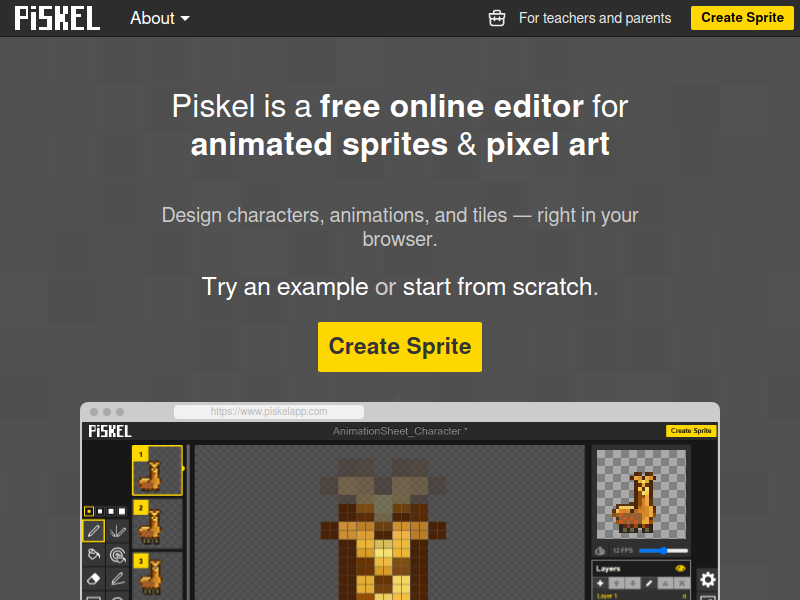Image resolution: width=800 pixels, height=600 pixels.
Task: Click the header Create Sprite button
Action: (742, 18)
